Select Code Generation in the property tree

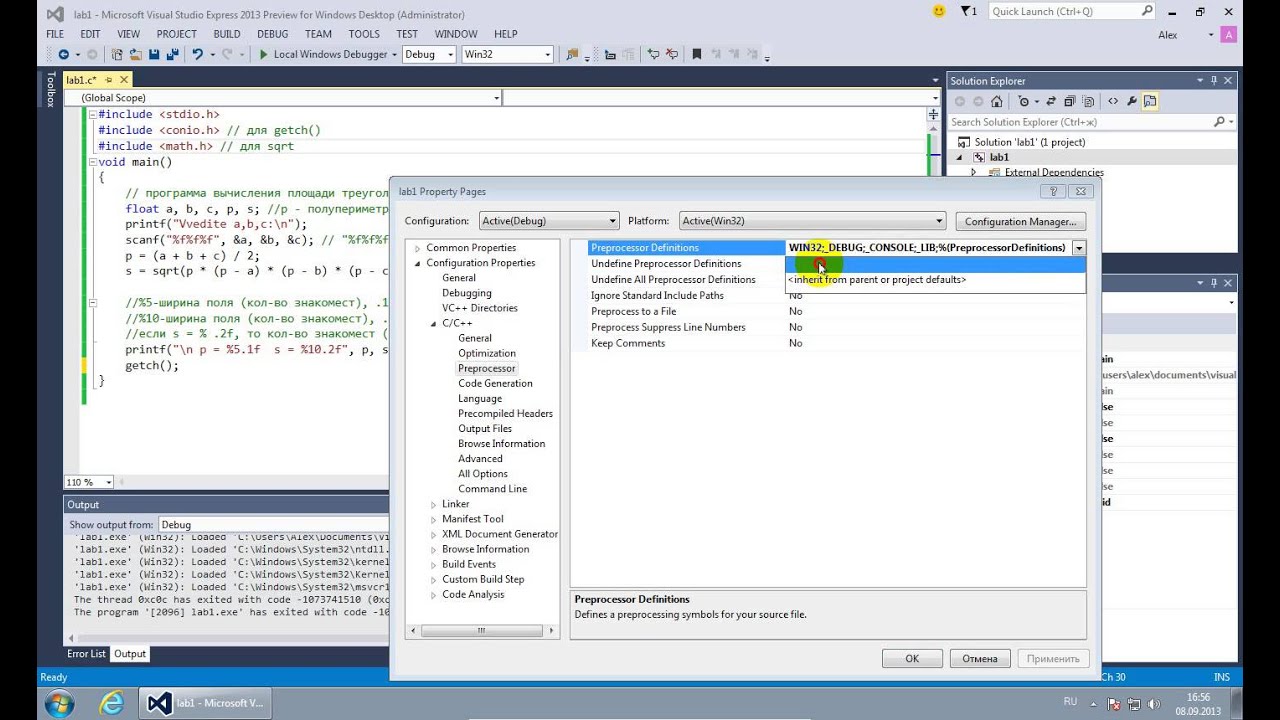pyautogui.click(x=495, y=383)
